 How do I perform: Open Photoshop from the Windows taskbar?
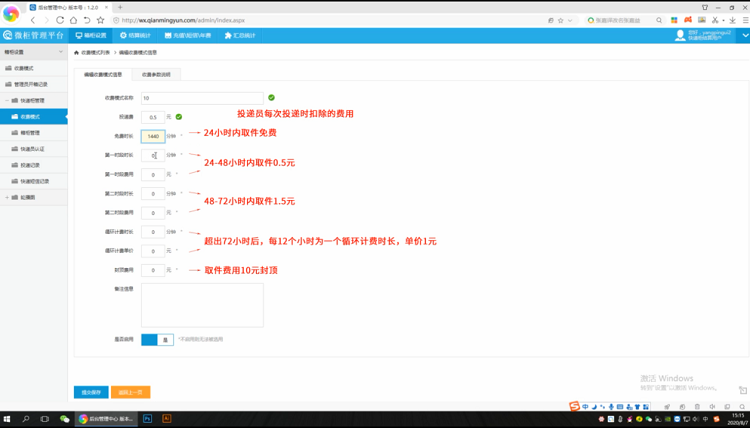(147, 419)
